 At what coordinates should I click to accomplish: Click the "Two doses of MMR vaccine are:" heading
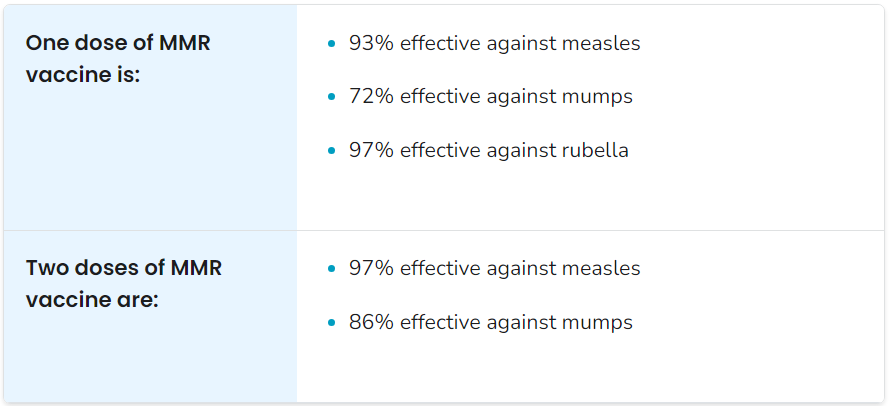click(124, 284)
